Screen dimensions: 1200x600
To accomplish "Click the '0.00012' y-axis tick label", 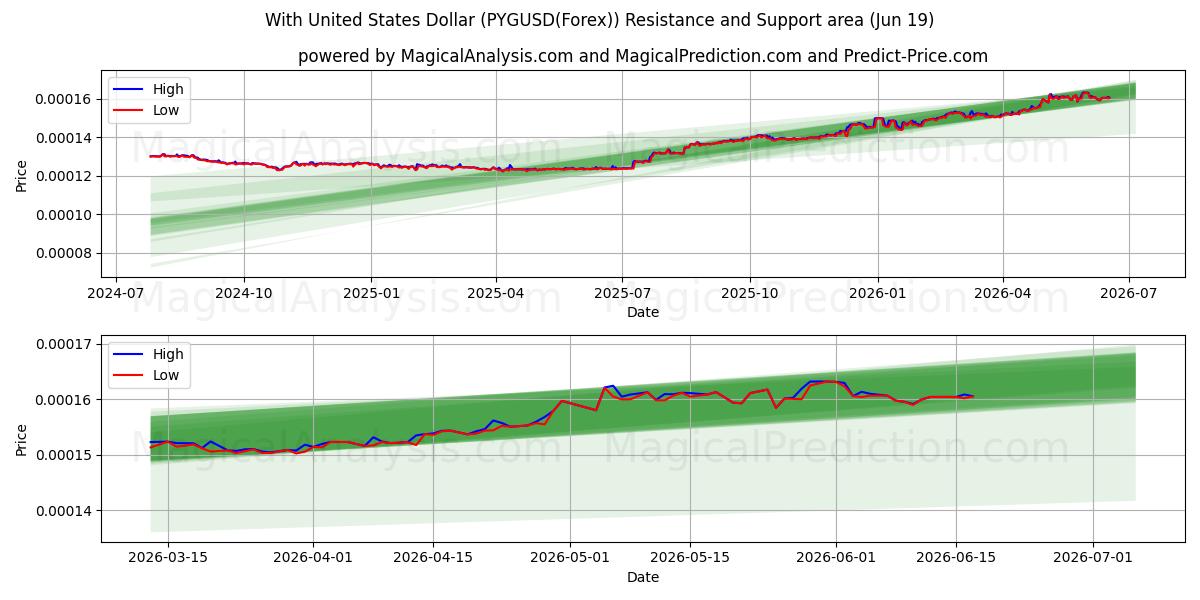I will [x=64, y=176].
